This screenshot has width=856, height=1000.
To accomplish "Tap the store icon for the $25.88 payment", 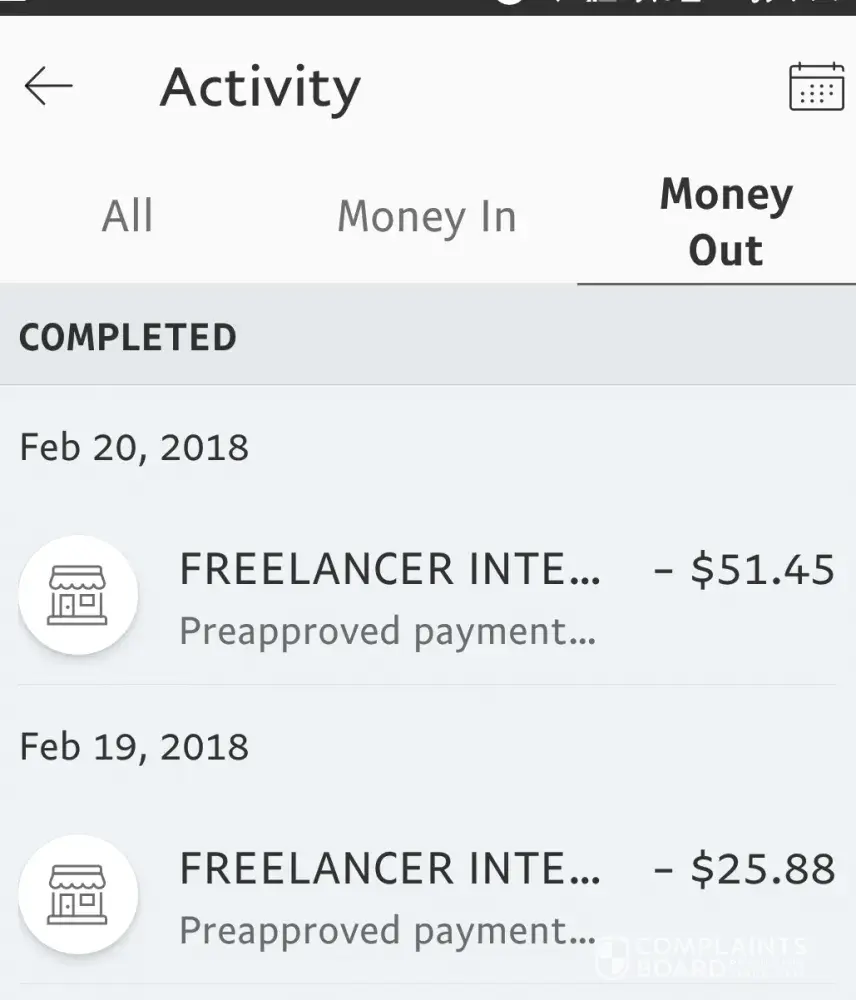I will click(78, 895).
